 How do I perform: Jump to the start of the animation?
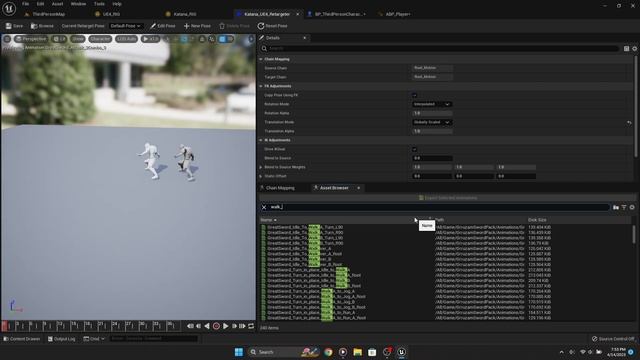tap(190, 326)
